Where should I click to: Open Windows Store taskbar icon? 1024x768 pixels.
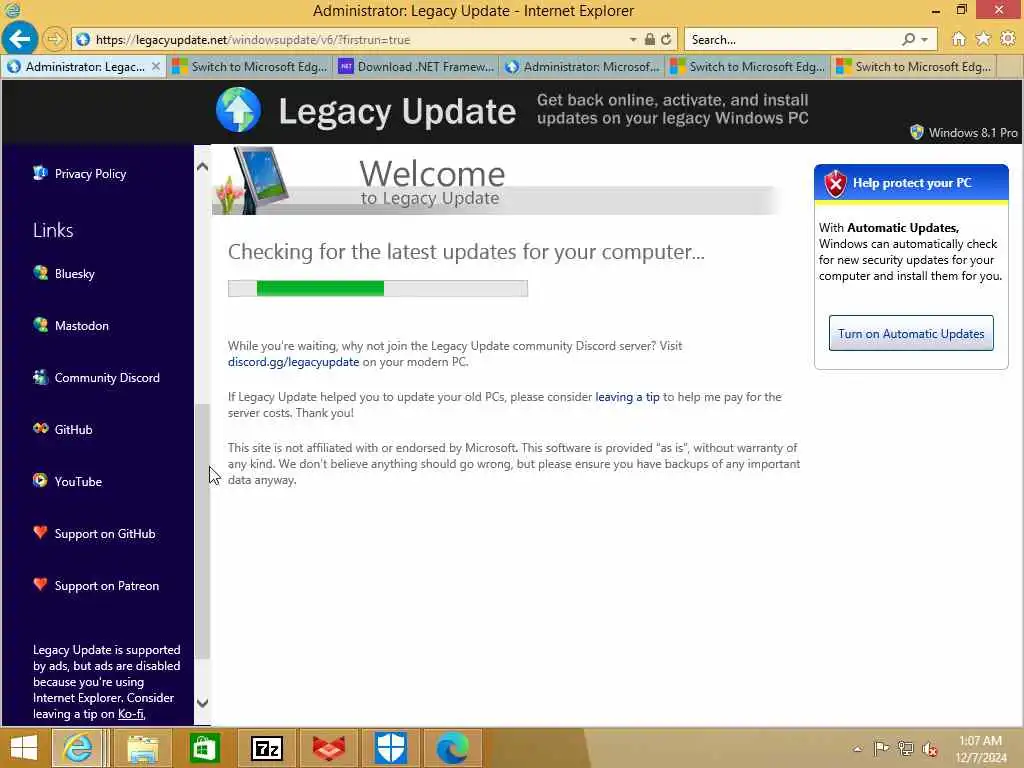204,748
